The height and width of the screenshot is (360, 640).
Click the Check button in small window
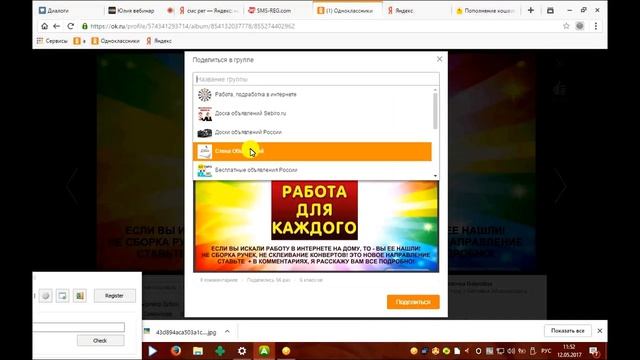point(100,340)
